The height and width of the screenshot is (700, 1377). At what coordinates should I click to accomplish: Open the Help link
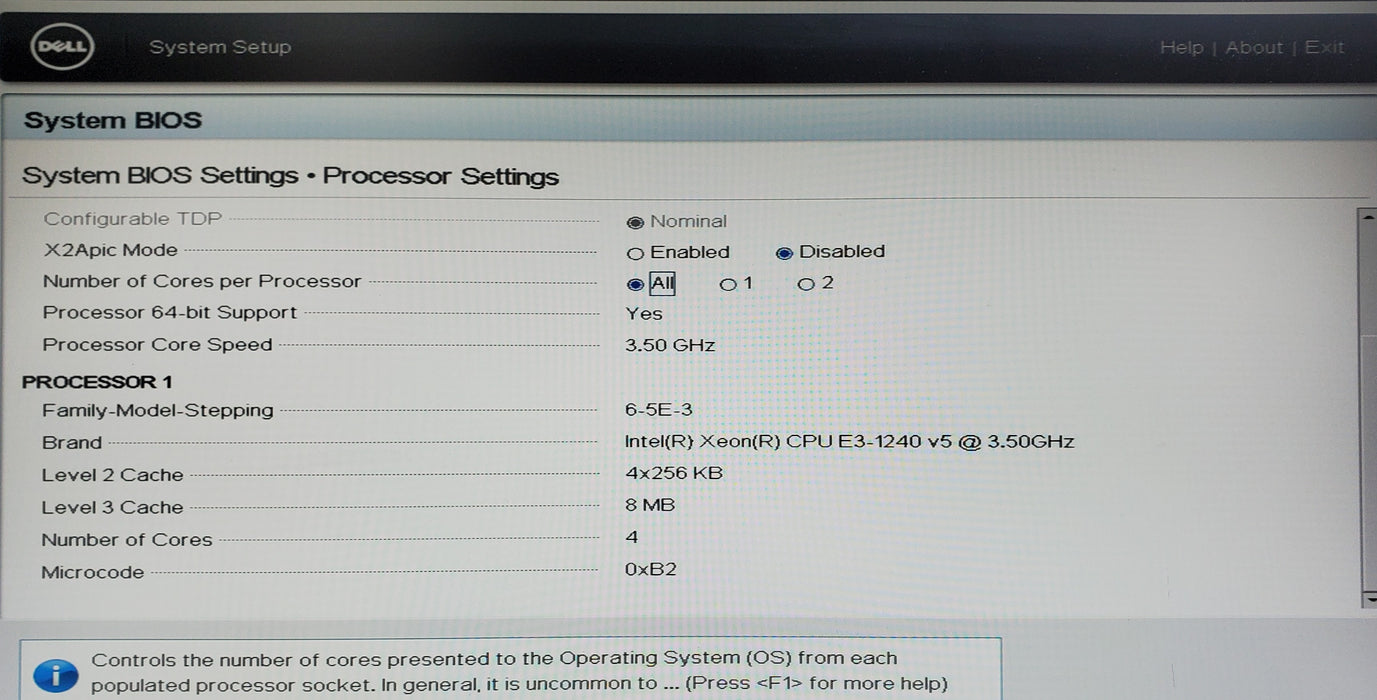pyautogui.click(x=1180, y=47)
